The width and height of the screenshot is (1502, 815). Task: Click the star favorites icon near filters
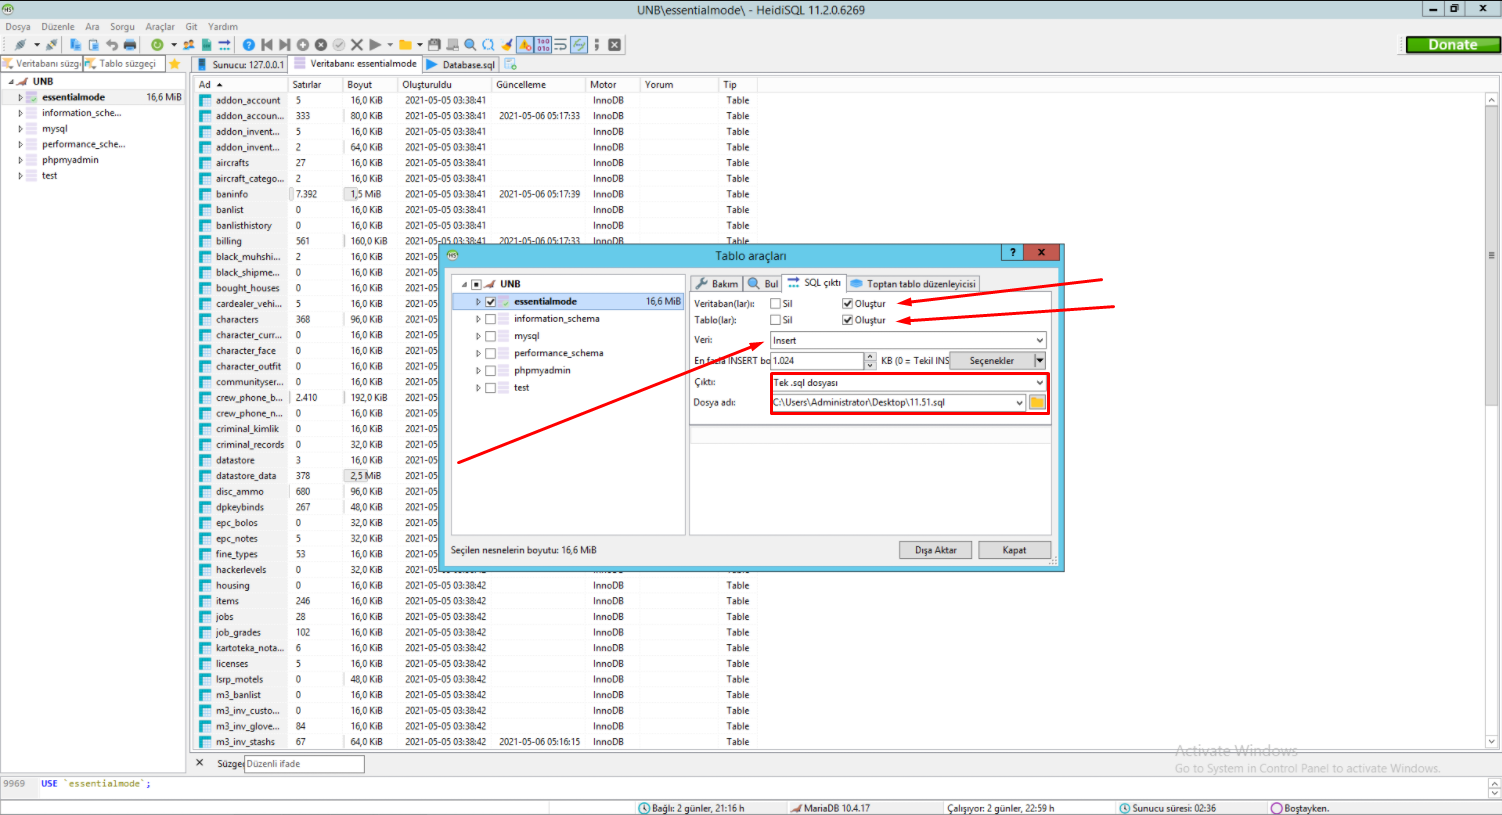(x=175, y=64)
